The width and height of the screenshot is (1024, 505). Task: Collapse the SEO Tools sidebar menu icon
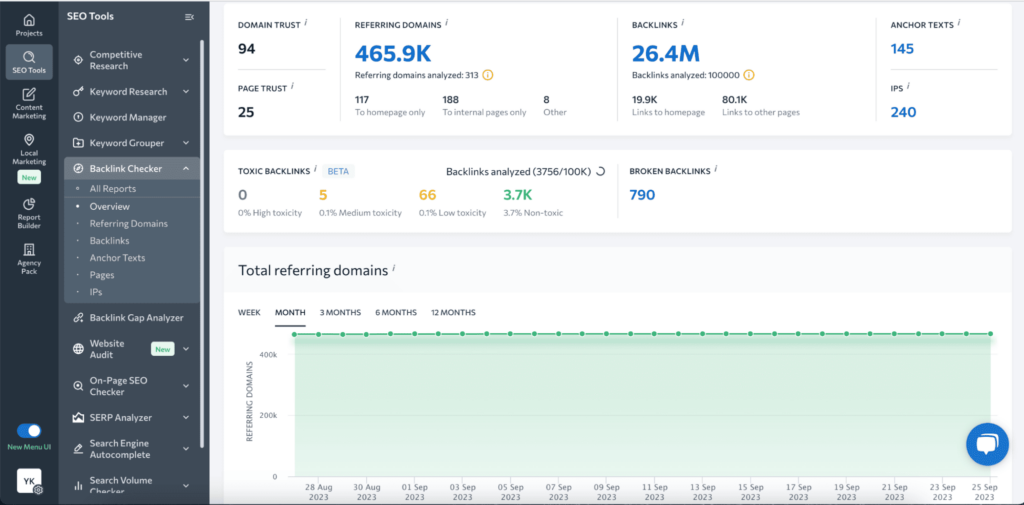[x=189, y=17]
